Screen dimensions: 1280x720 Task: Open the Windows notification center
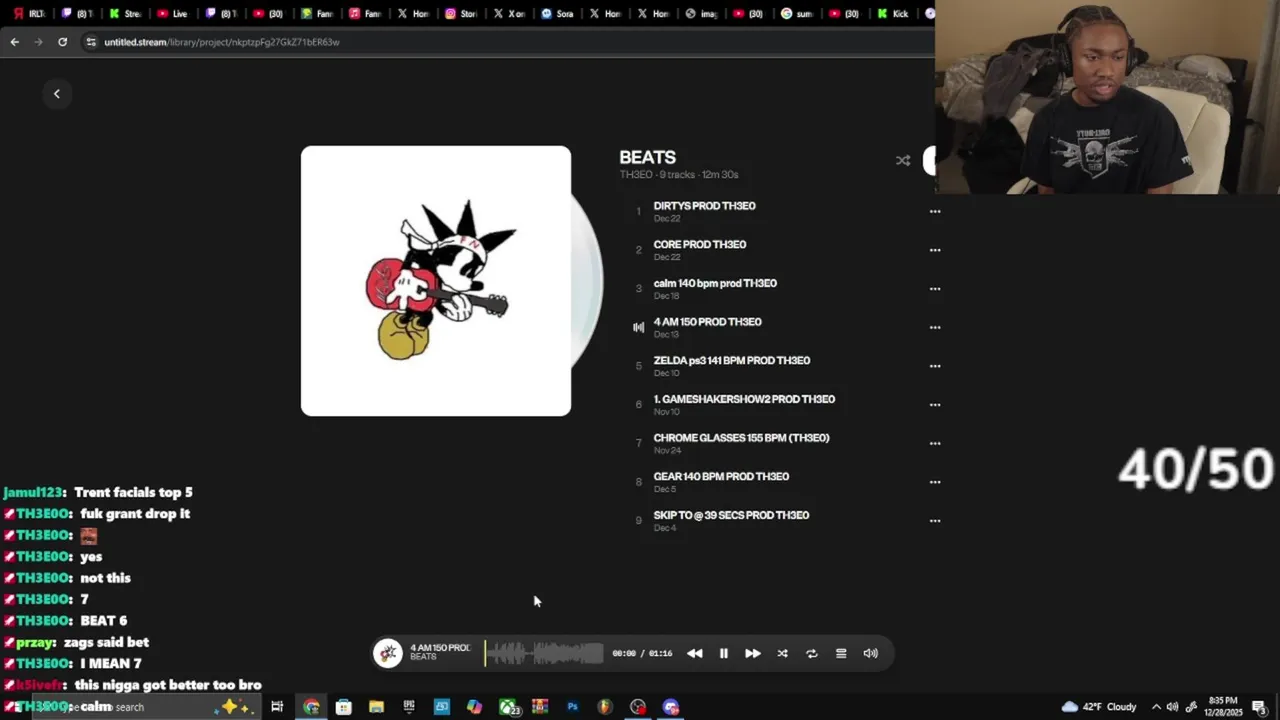(x=1259, y=707)
